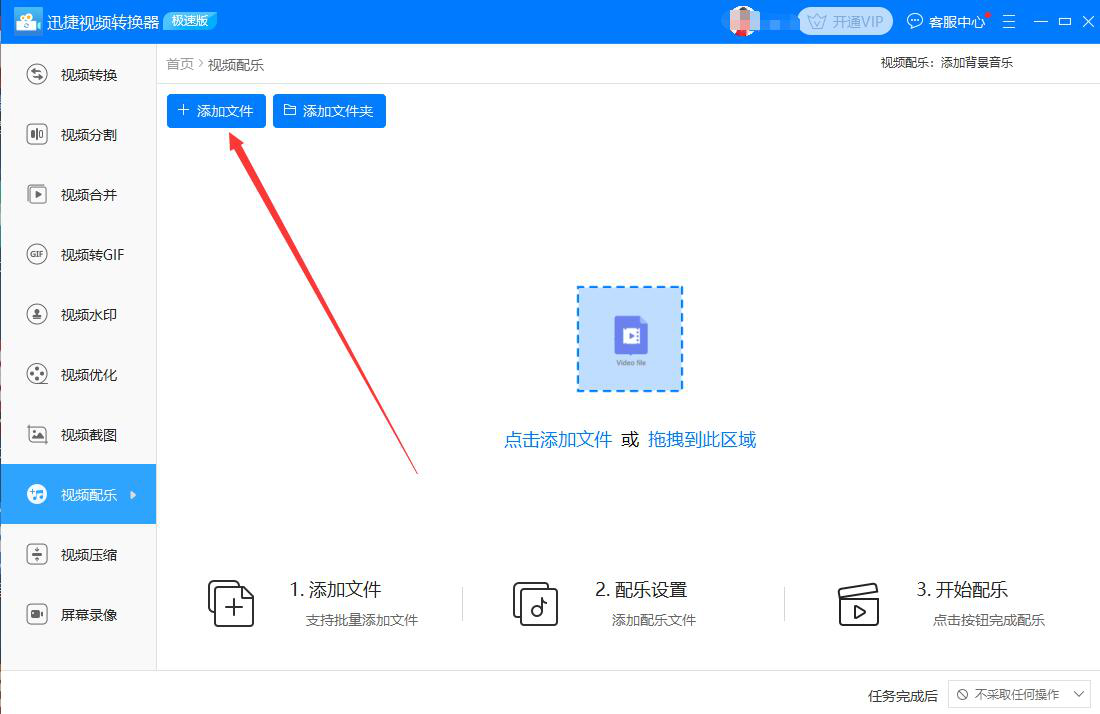This screenshot has width=1100, height=714.
Task: Click the video file icon in drop zone
Action: (631, 336)
